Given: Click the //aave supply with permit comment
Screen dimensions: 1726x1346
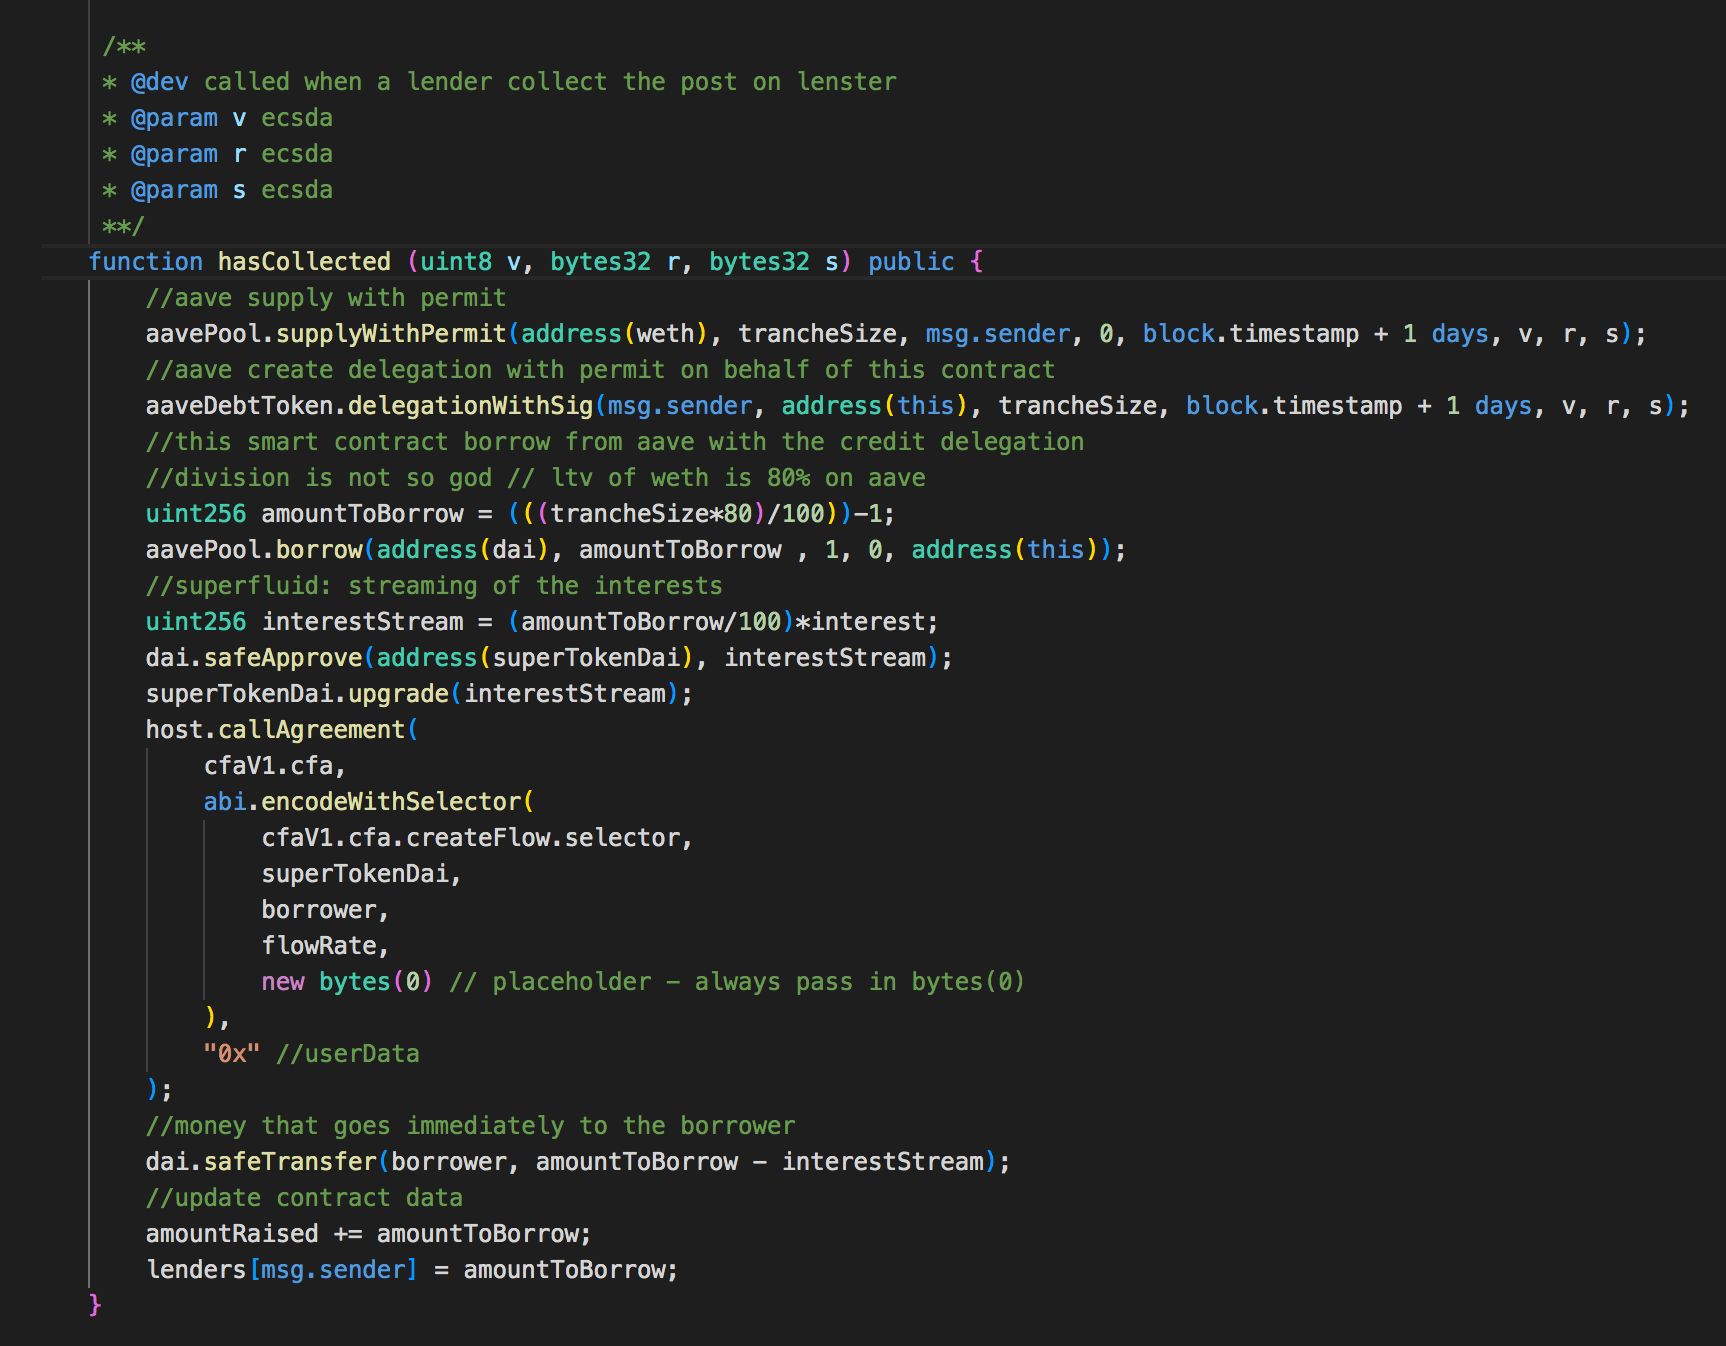Looking at the screenshot, I should point(326,298).
